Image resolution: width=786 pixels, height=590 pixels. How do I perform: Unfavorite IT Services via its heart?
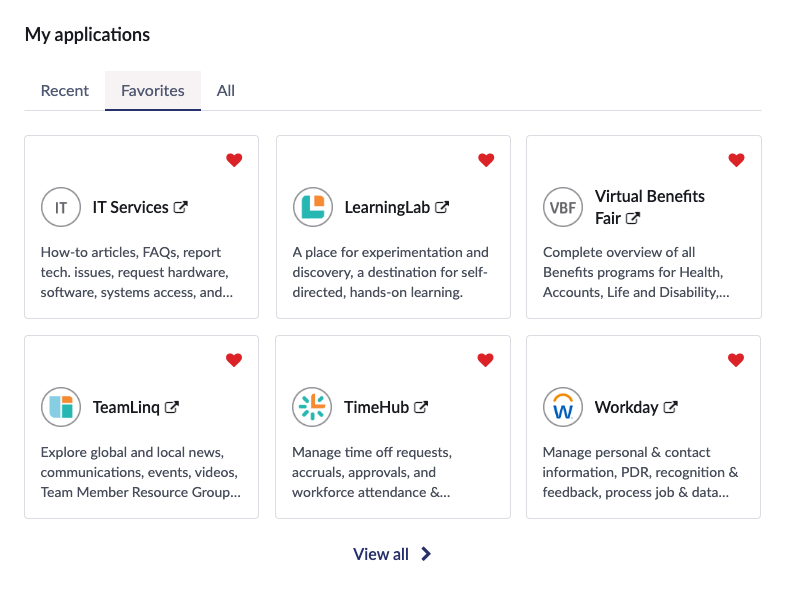point(234,160)
